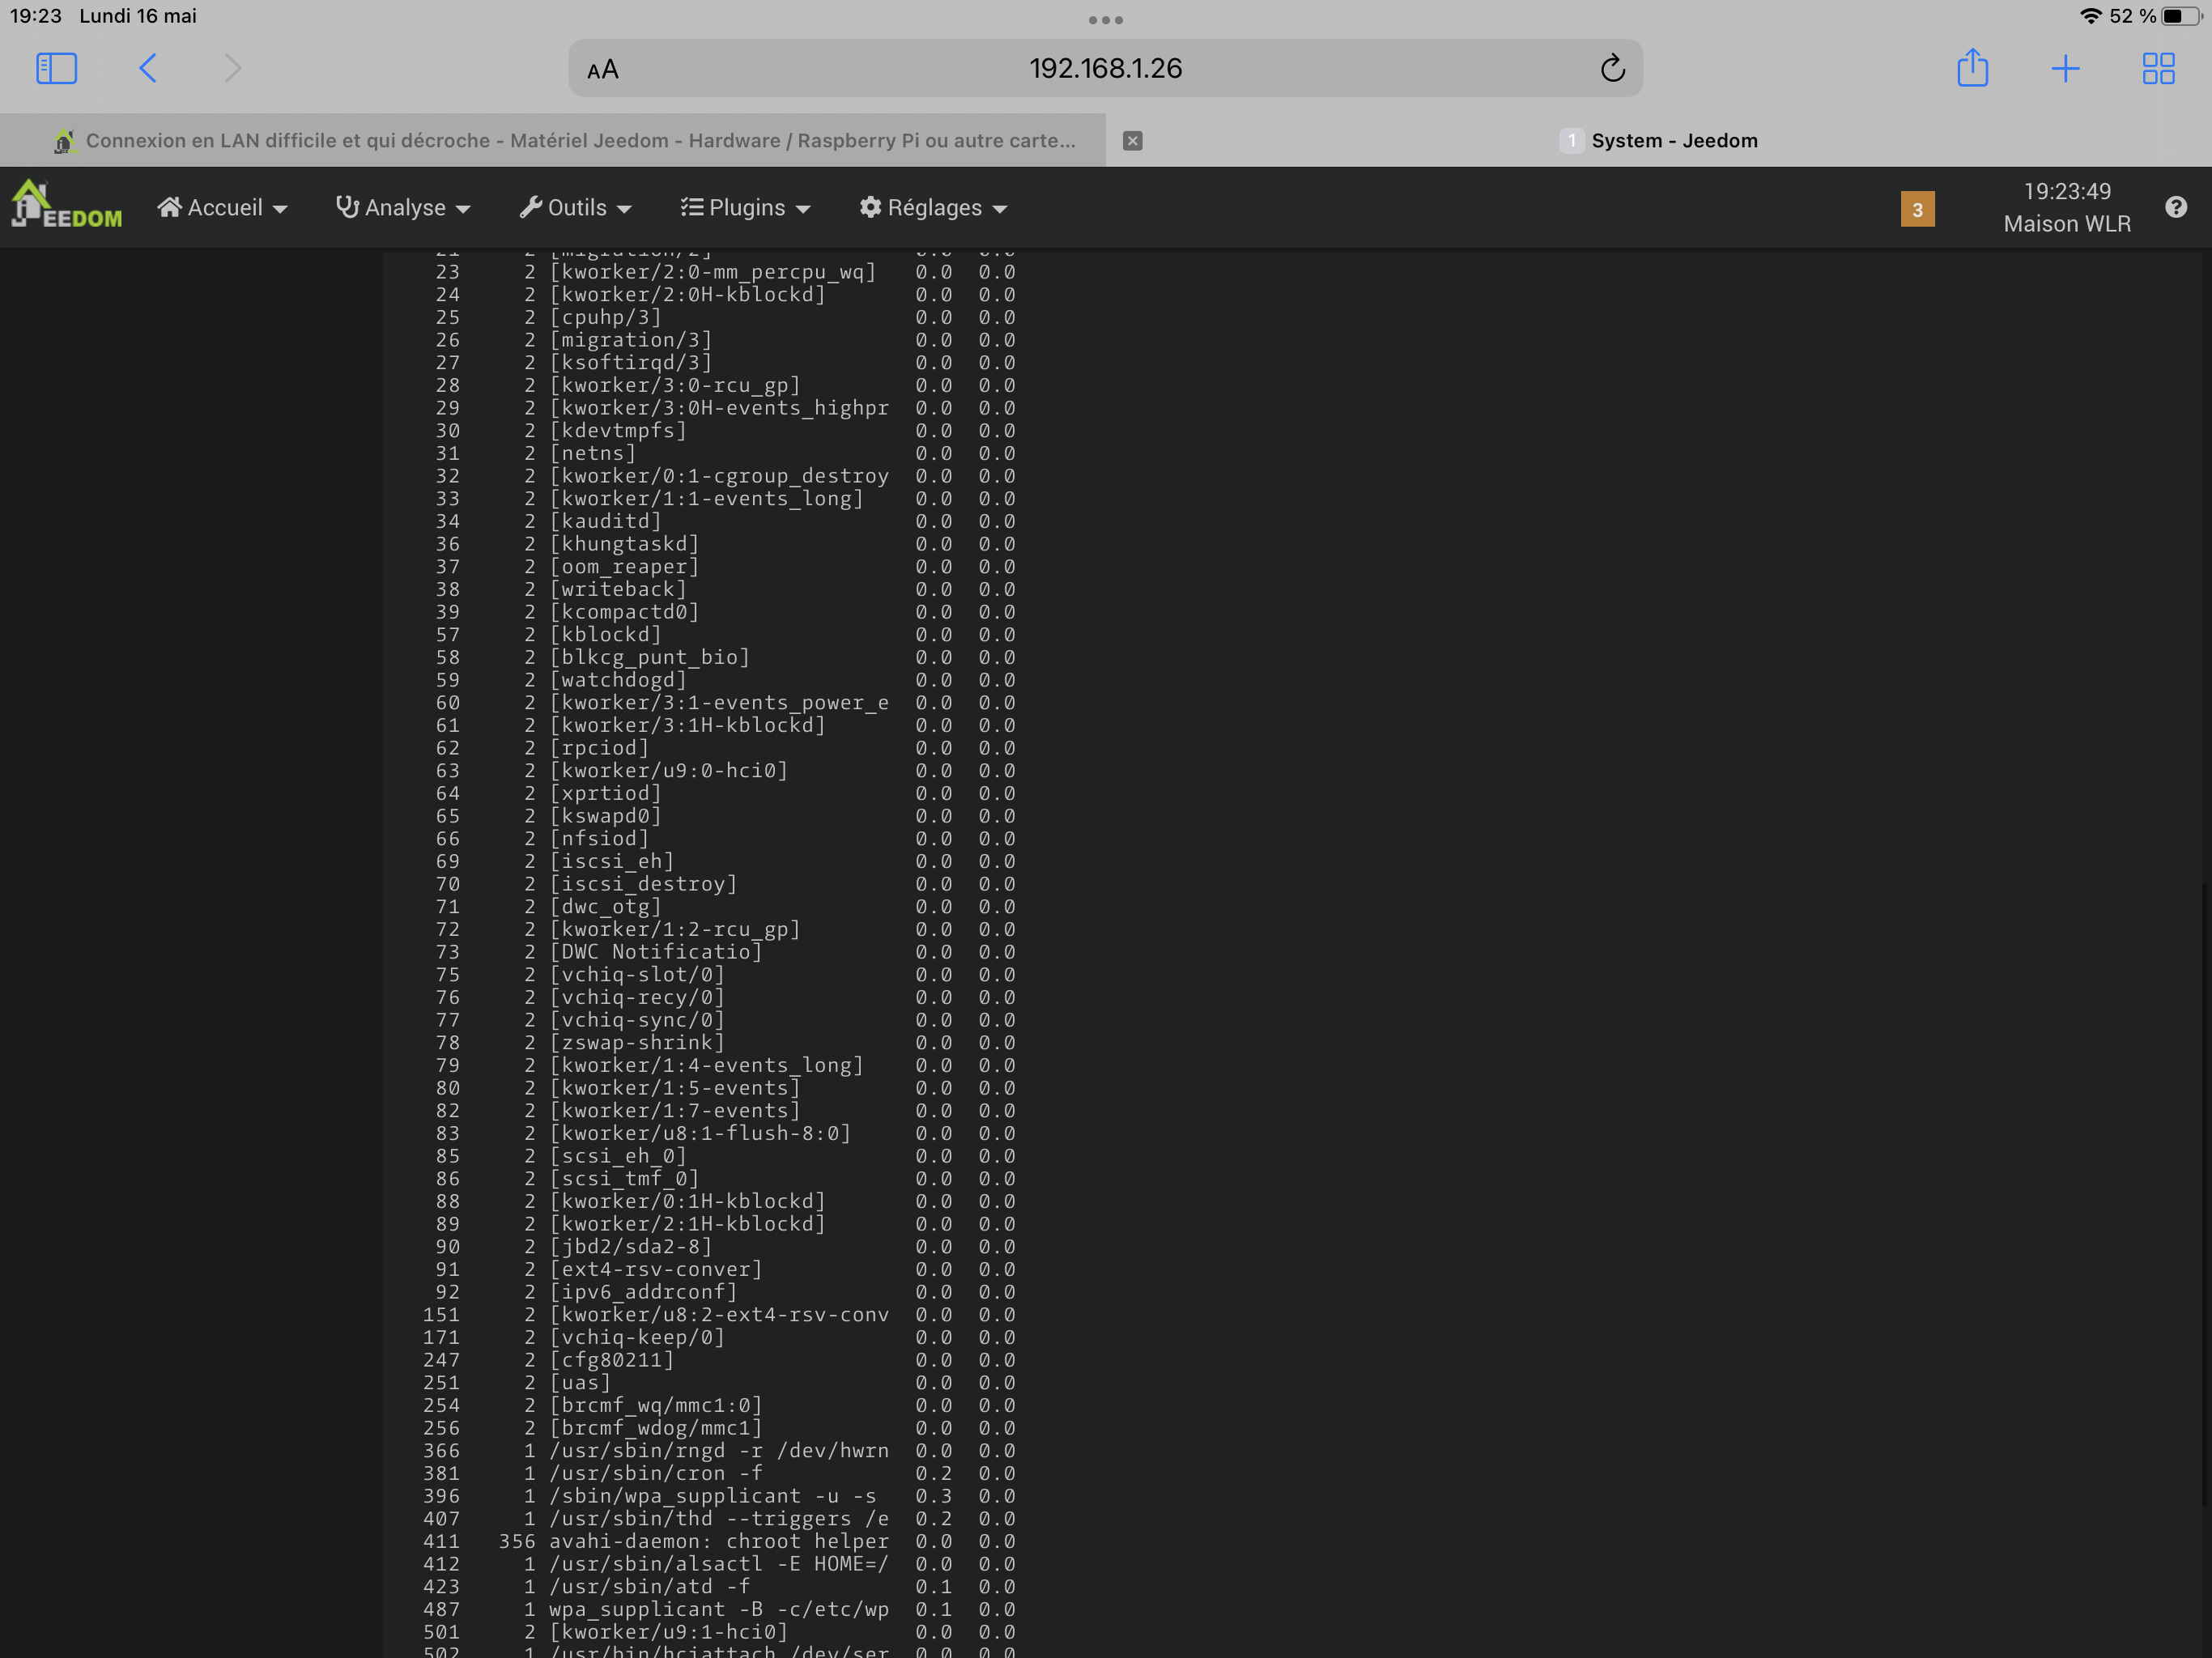Switch to the Connexion en LAN difficile tab
The image size is (2212, 1658).
tap(580, 141)
